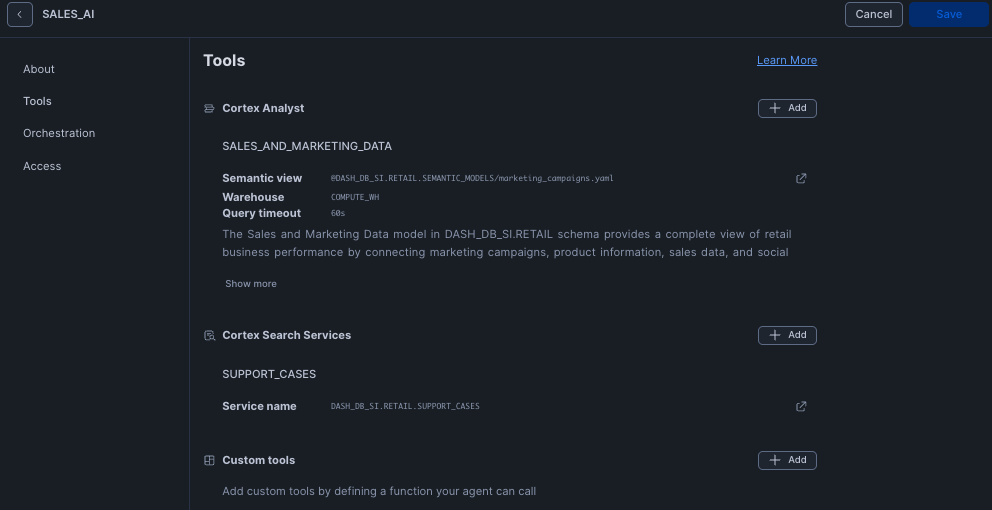Expand description with Show more
The width and height of the screenshot is (992, 510).
(x=251, y=283)
